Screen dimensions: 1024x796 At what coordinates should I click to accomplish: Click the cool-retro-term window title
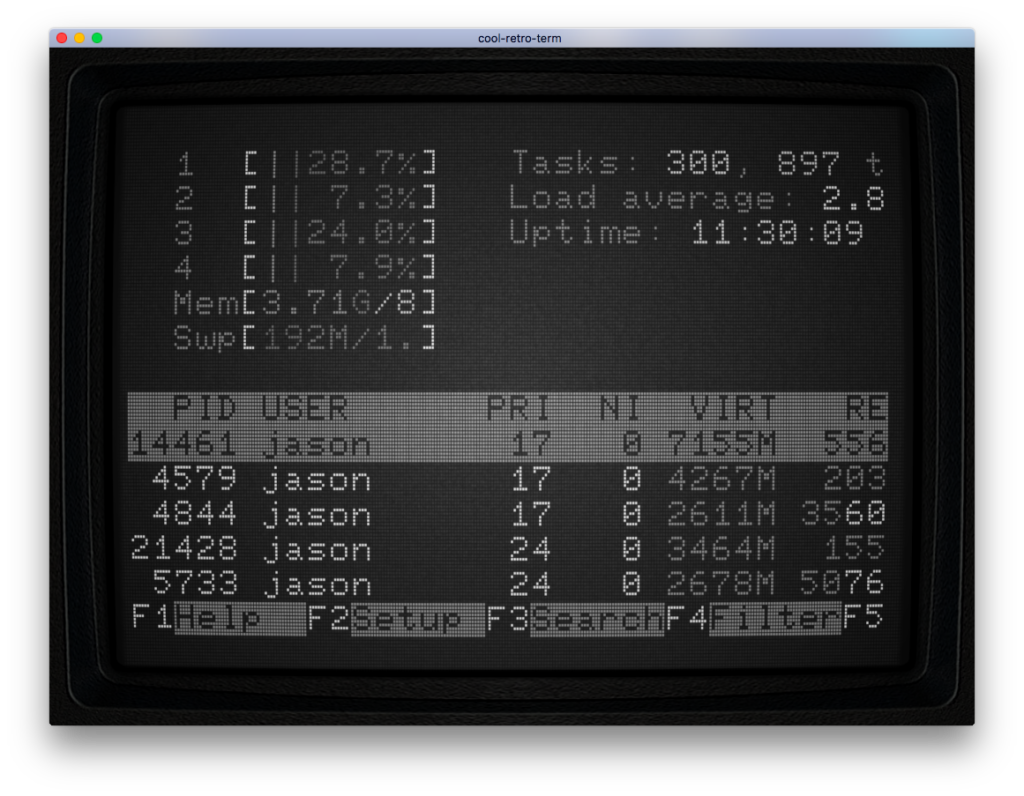click(519, 39)
